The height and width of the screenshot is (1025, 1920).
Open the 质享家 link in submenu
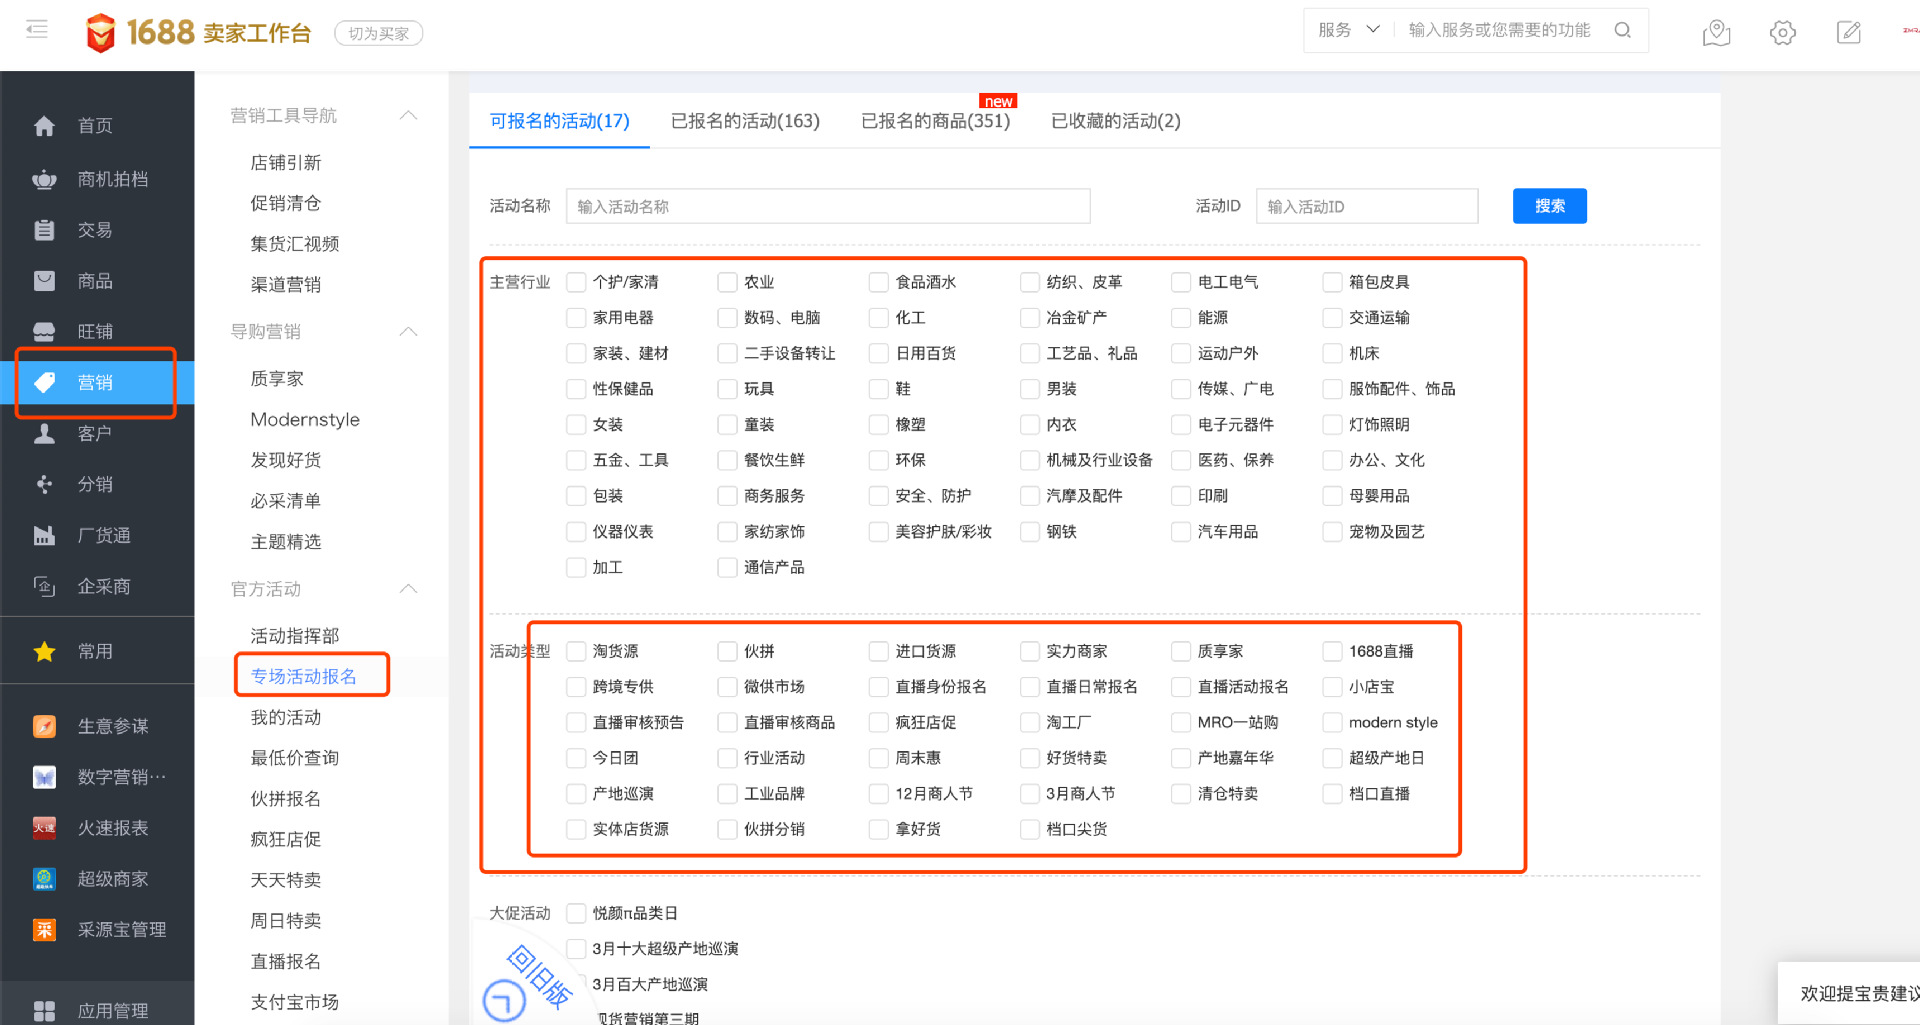click(277, 378)
